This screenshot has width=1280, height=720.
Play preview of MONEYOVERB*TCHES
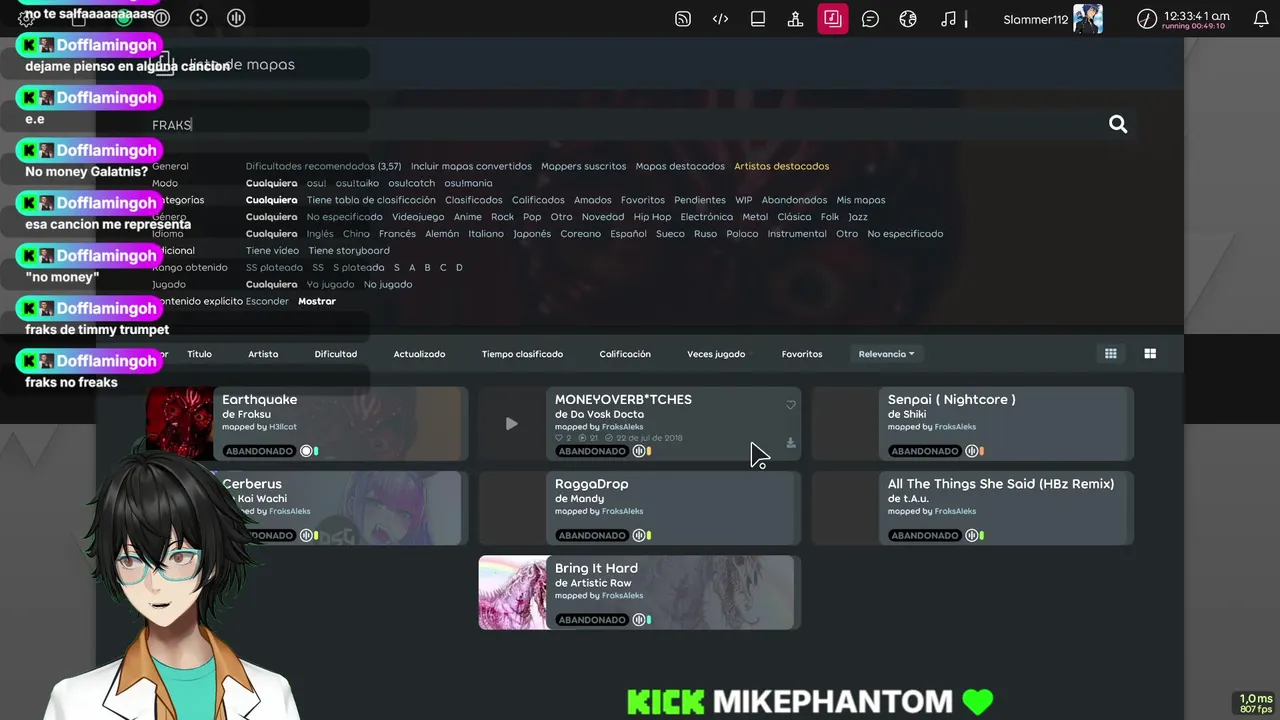pyautogui.click(x=511, y=423)
